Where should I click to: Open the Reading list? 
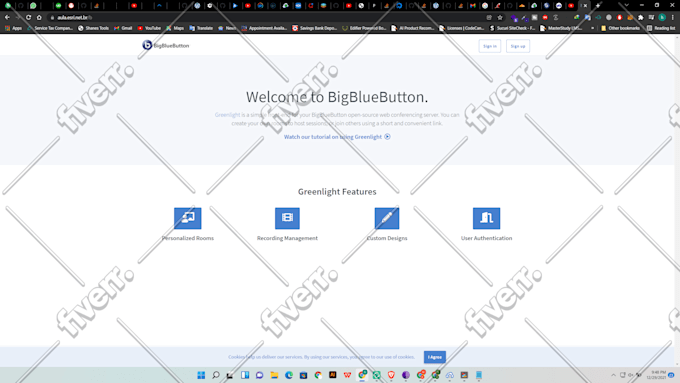tap(661, 28)
